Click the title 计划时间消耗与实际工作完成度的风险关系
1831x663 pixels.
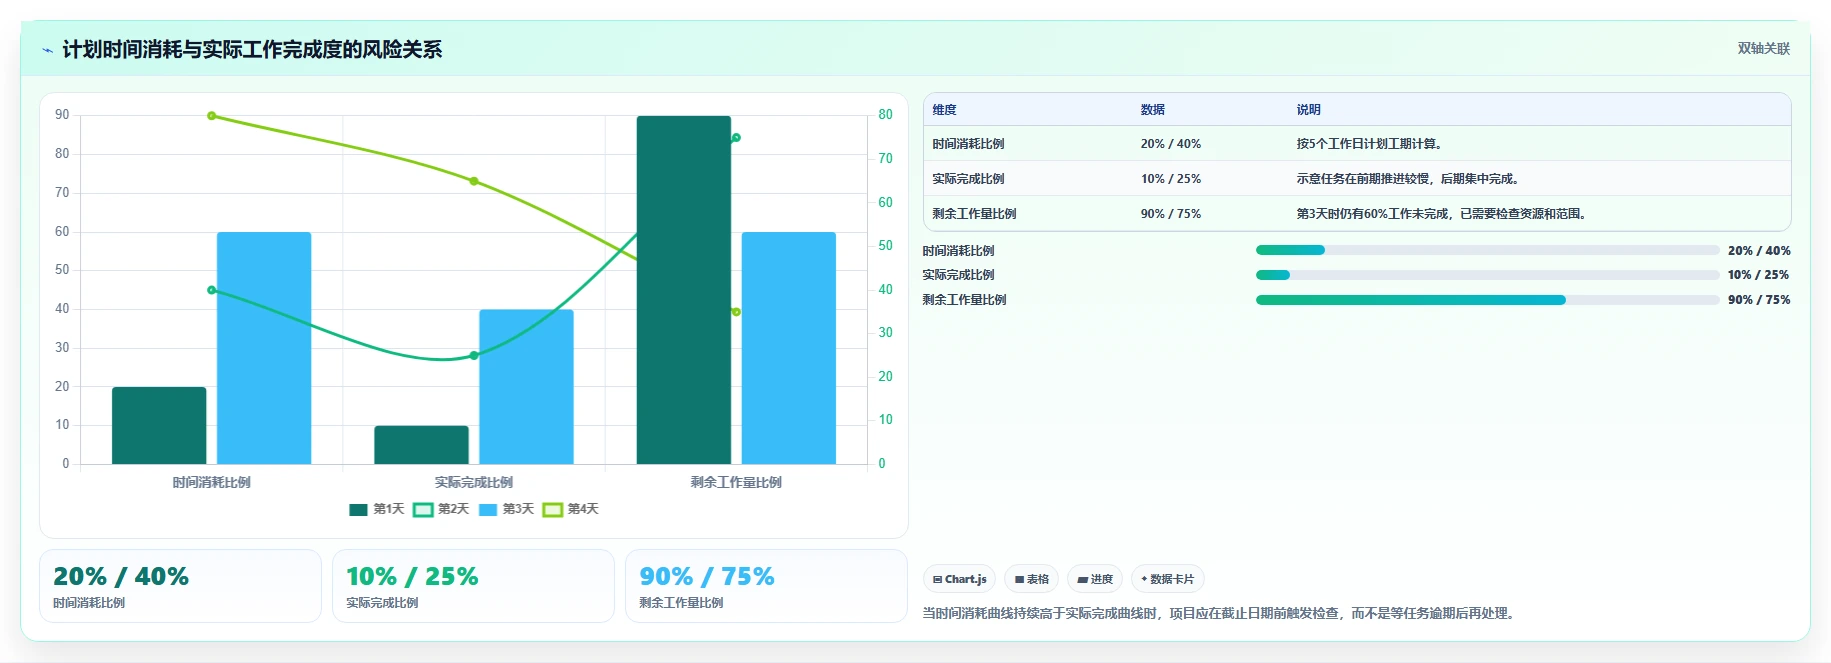click(252, 50)
